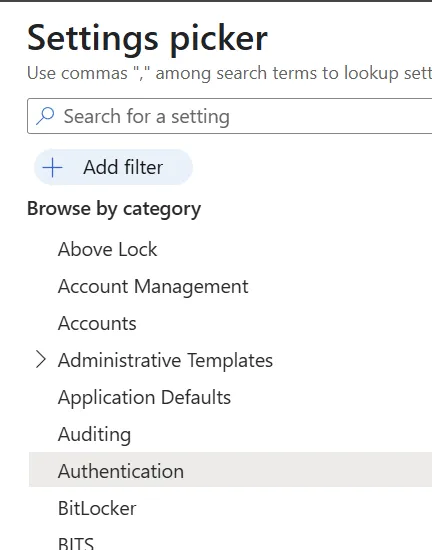
Task: Choose the Accounts category
Action: tap(97, 323)
